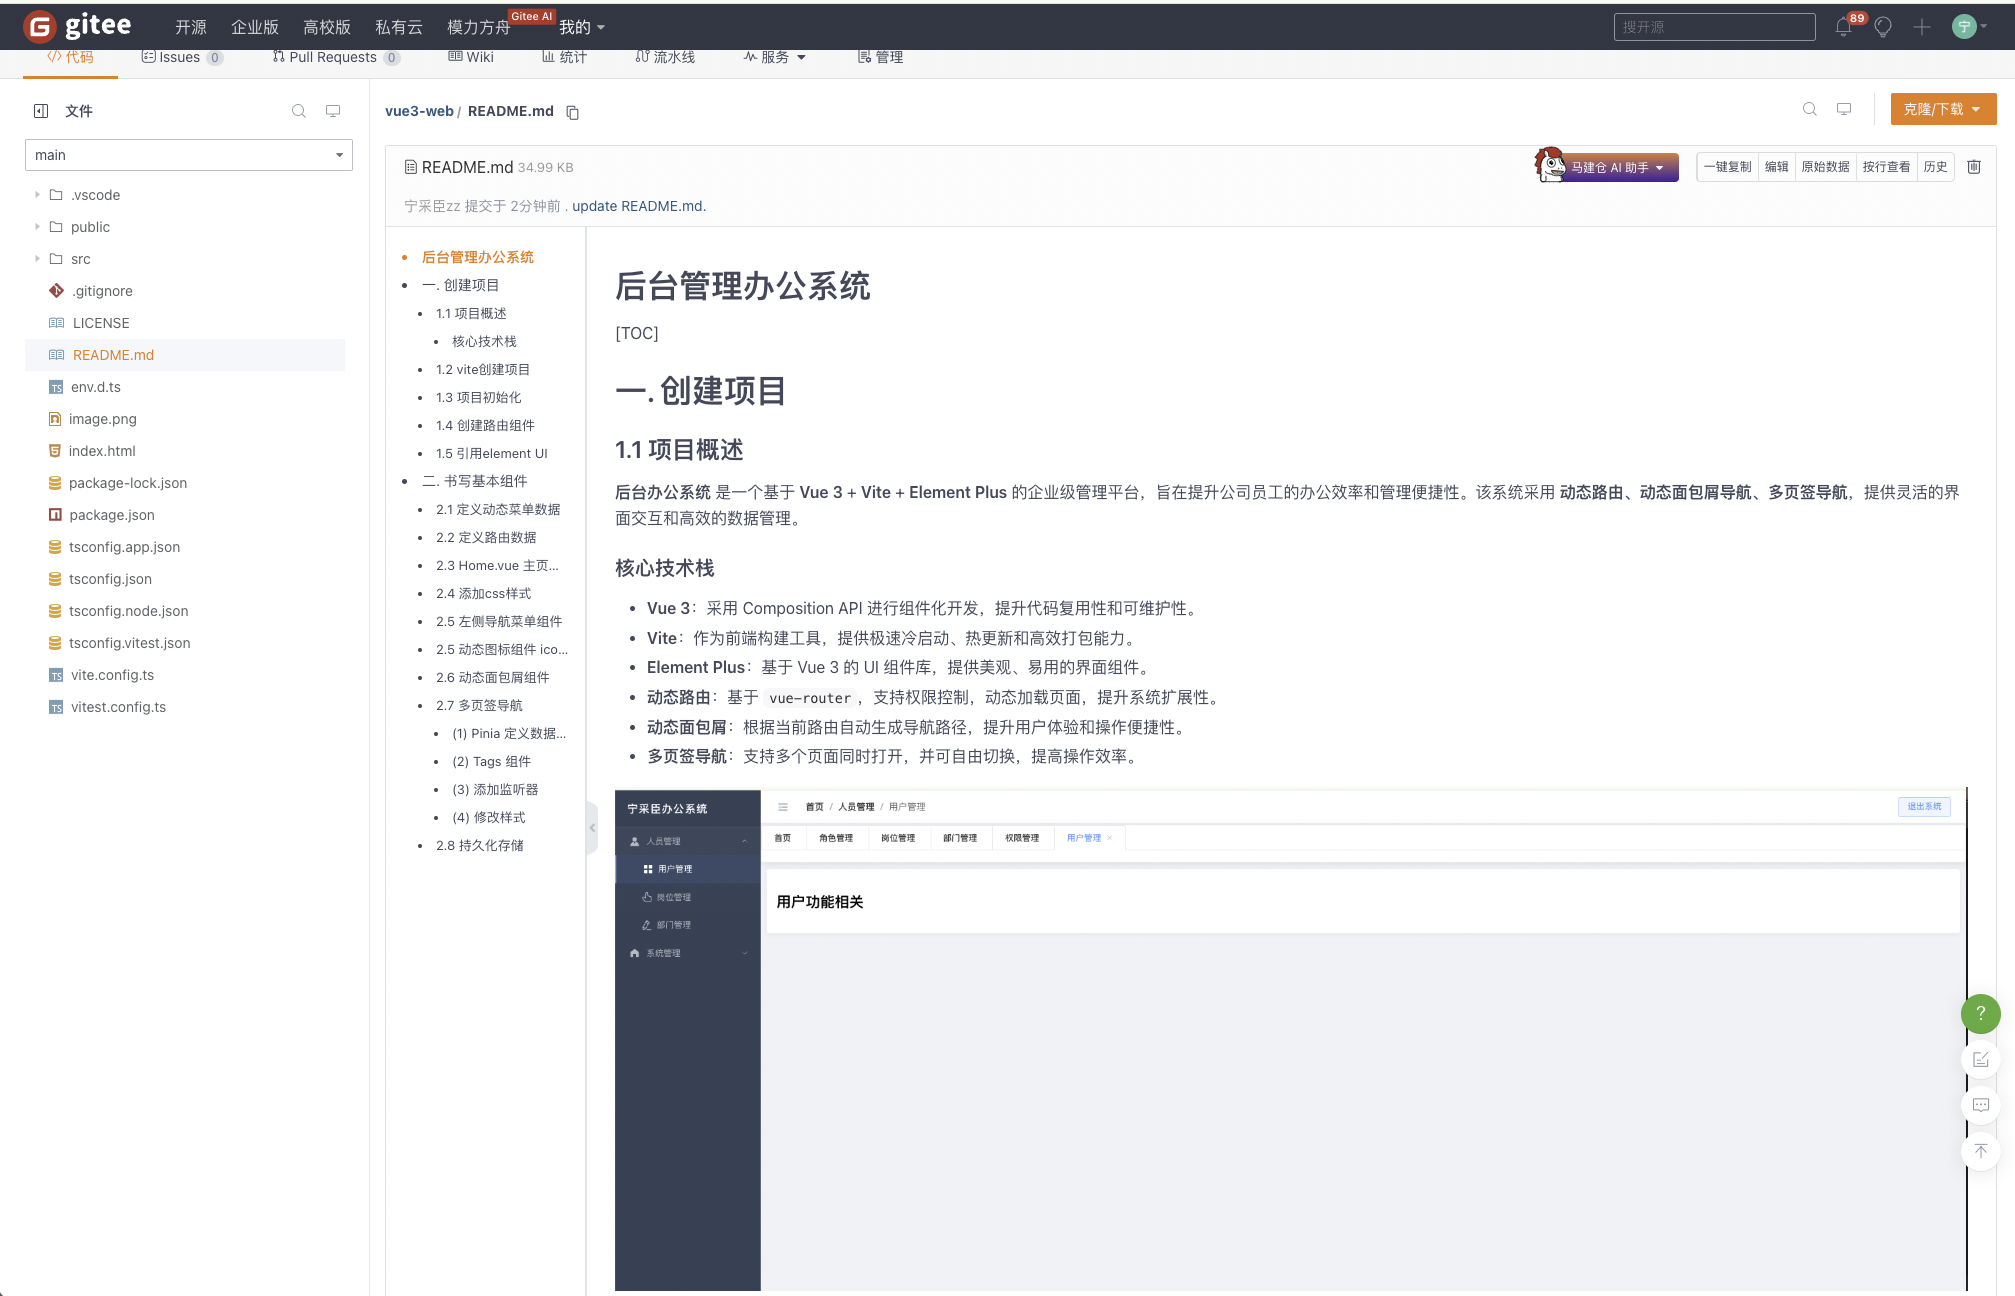Copy file path icon next to README.md
This screenshot has width=2015, height=1296.
click(x=573, y=112)
